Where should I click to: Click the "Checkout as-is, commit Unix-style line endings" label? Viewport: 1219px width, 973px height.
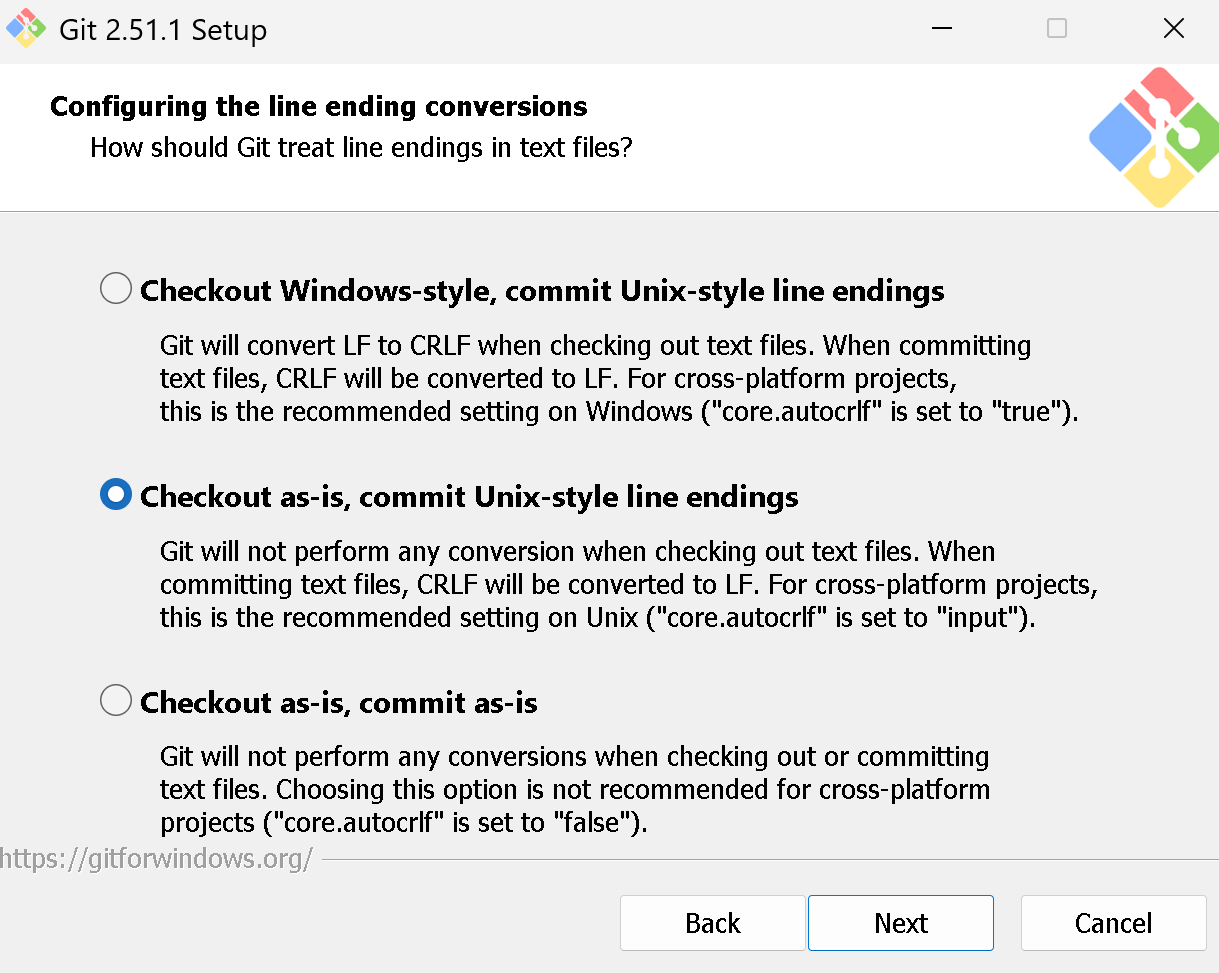pyautogui.click(x=469, y=497)
